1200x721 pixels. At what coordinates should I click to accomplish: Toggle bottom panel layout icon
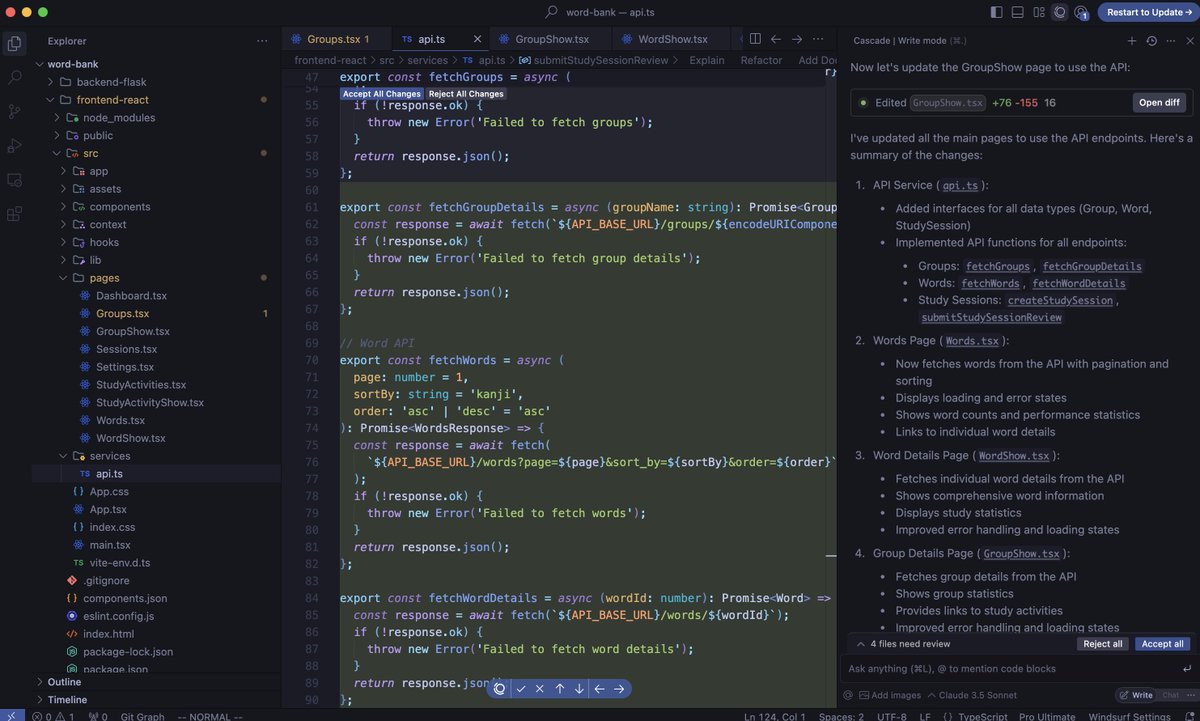pyautogui.click(x=1017, y=12)
